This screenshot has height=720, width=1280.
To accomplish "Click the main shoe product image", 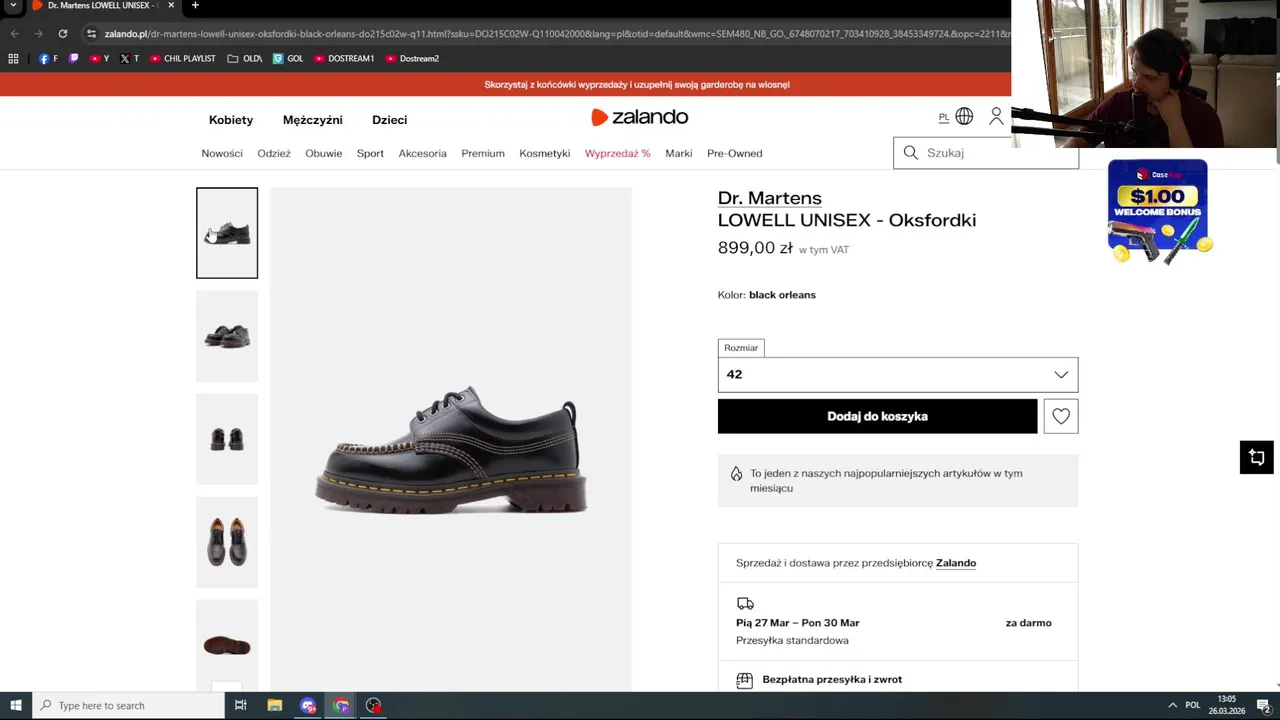I will [451, 440].
